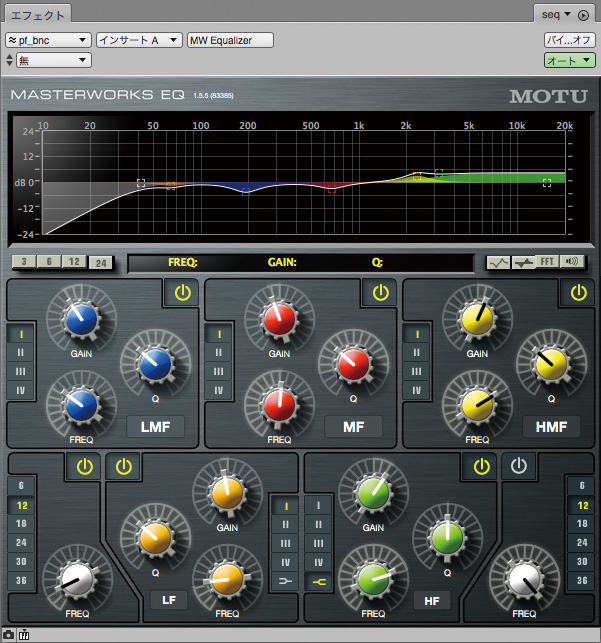Click the HMF yellow Q knob
Image resolution: width=601 pixels, height=643 pixels.
(551, 364)
